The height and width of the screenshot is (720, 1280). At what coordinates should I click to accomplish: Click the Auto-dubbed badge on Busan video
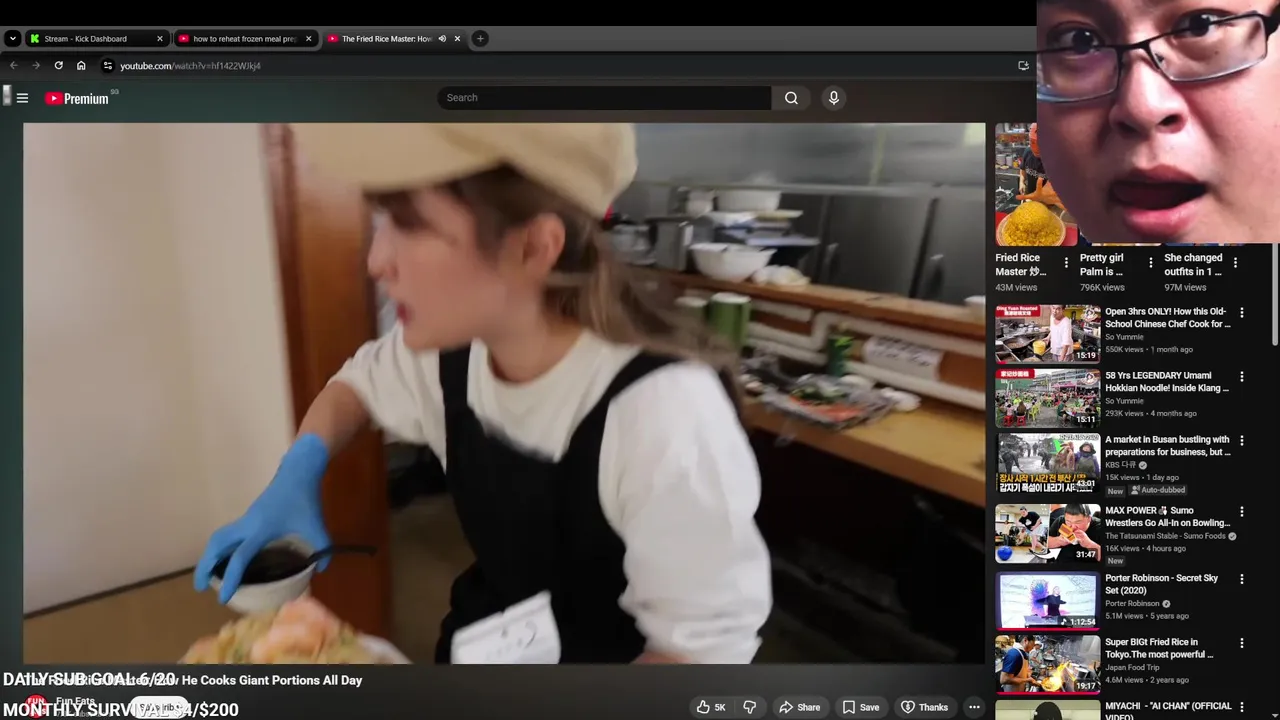(1158, 490)
